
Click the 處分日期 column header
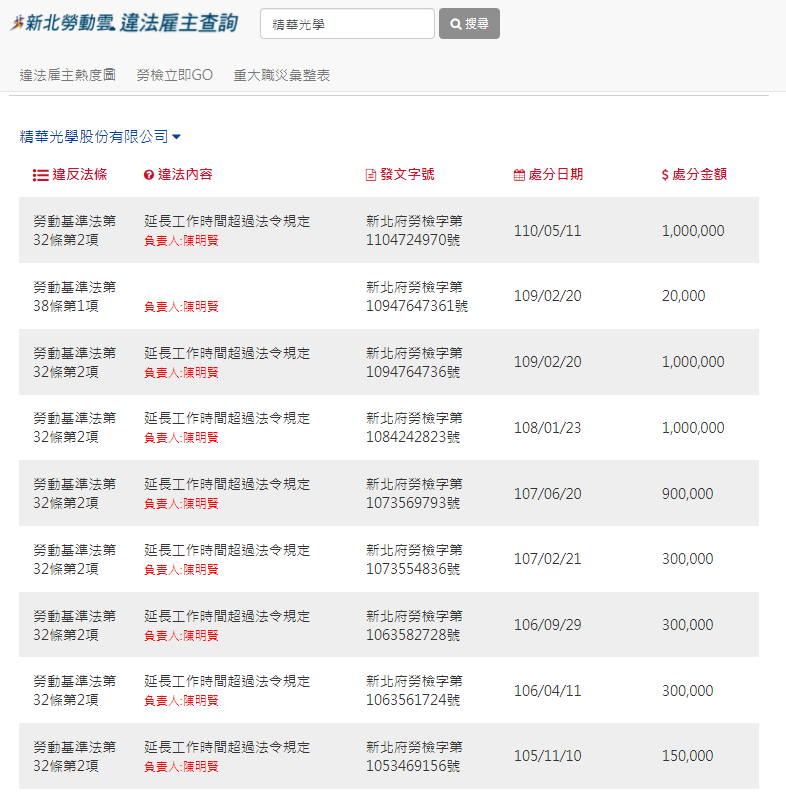tap(548, 175)
